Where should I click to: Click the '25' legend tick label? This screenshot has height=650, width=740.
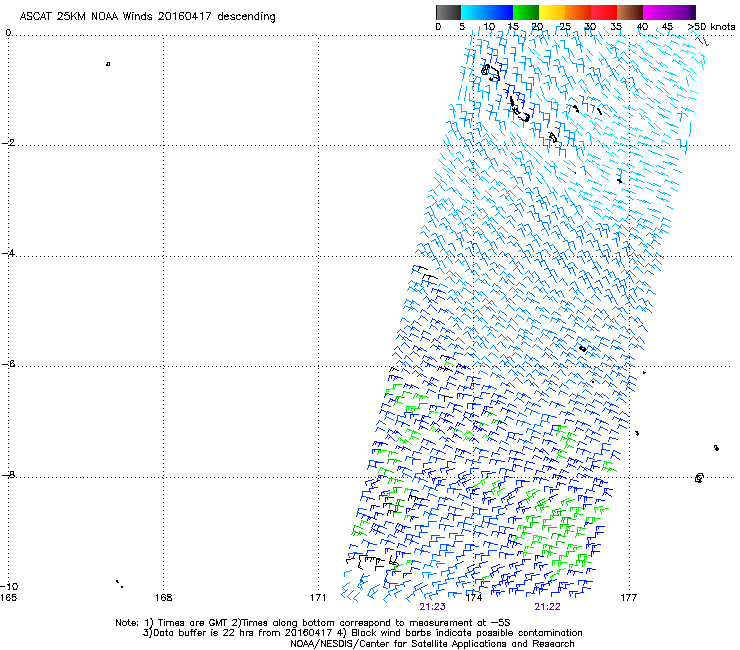click(565, 27)
